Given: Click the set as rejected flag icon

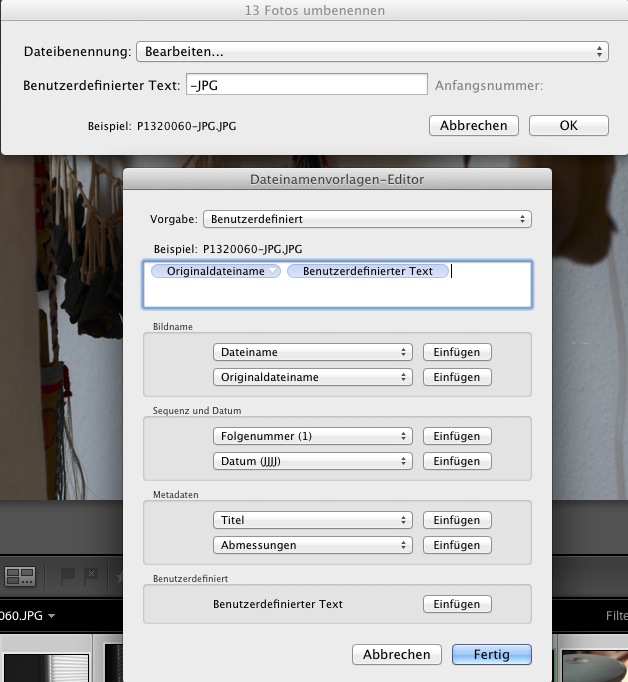Looking at the screenshot, I should click(91, 576).
